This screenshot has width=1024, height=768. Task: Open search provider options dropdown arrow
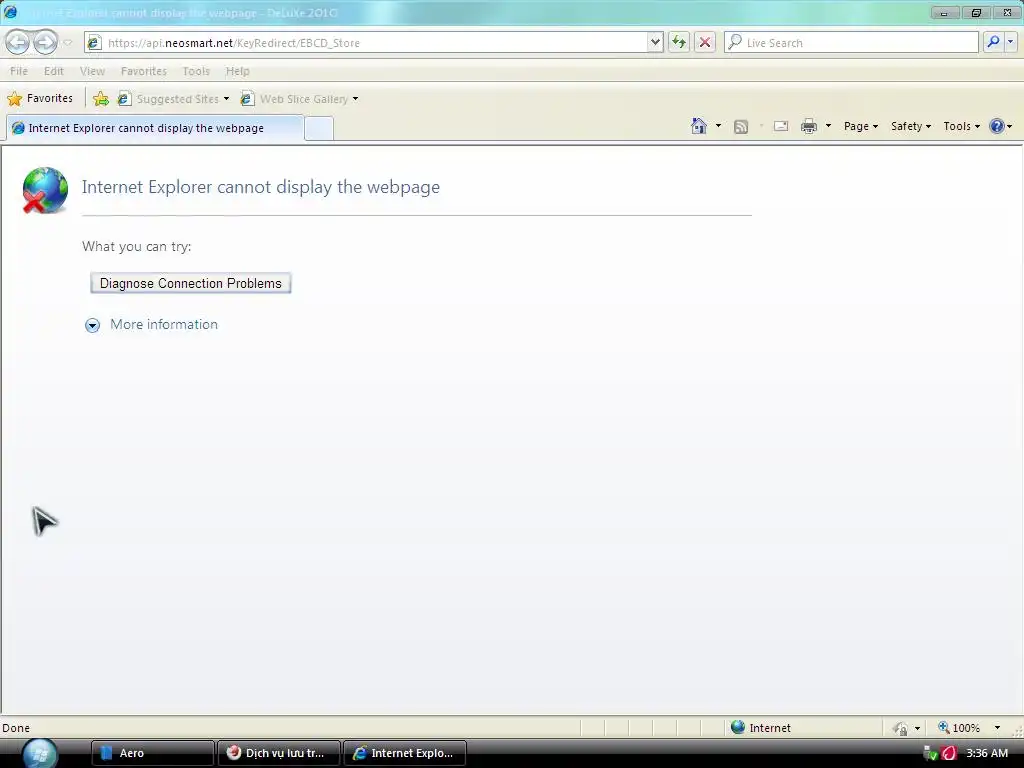tap(1010, 42)
